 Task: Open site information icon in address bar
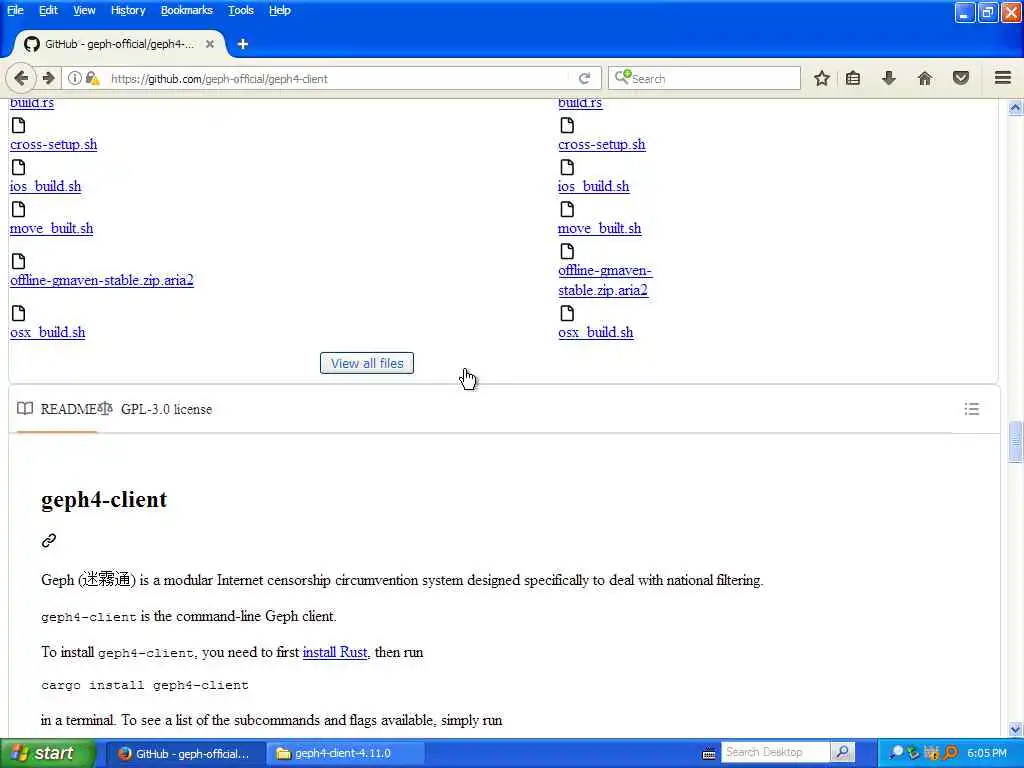75,78
